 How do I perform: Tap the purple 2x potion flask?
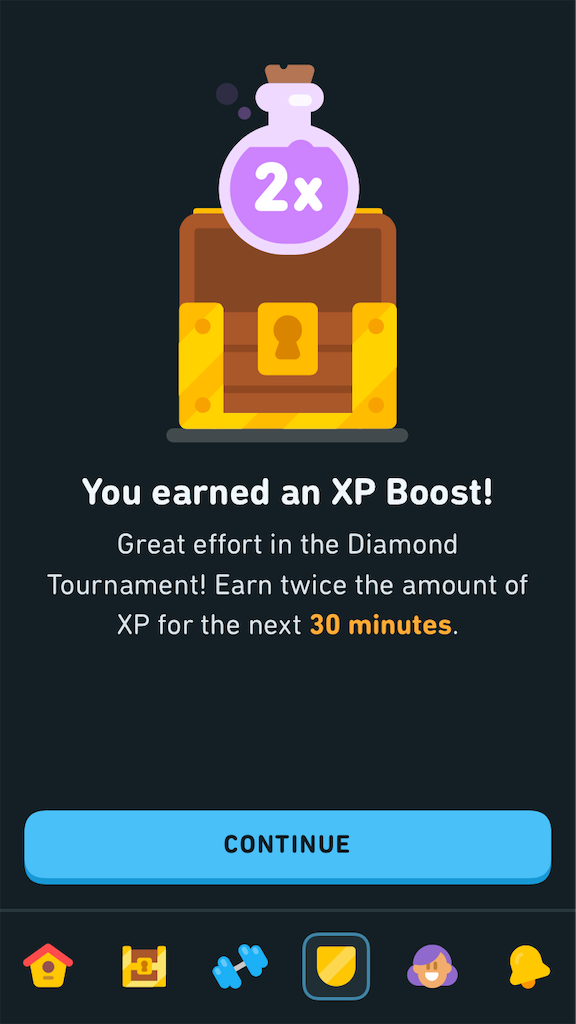click(x=288, y=160)
